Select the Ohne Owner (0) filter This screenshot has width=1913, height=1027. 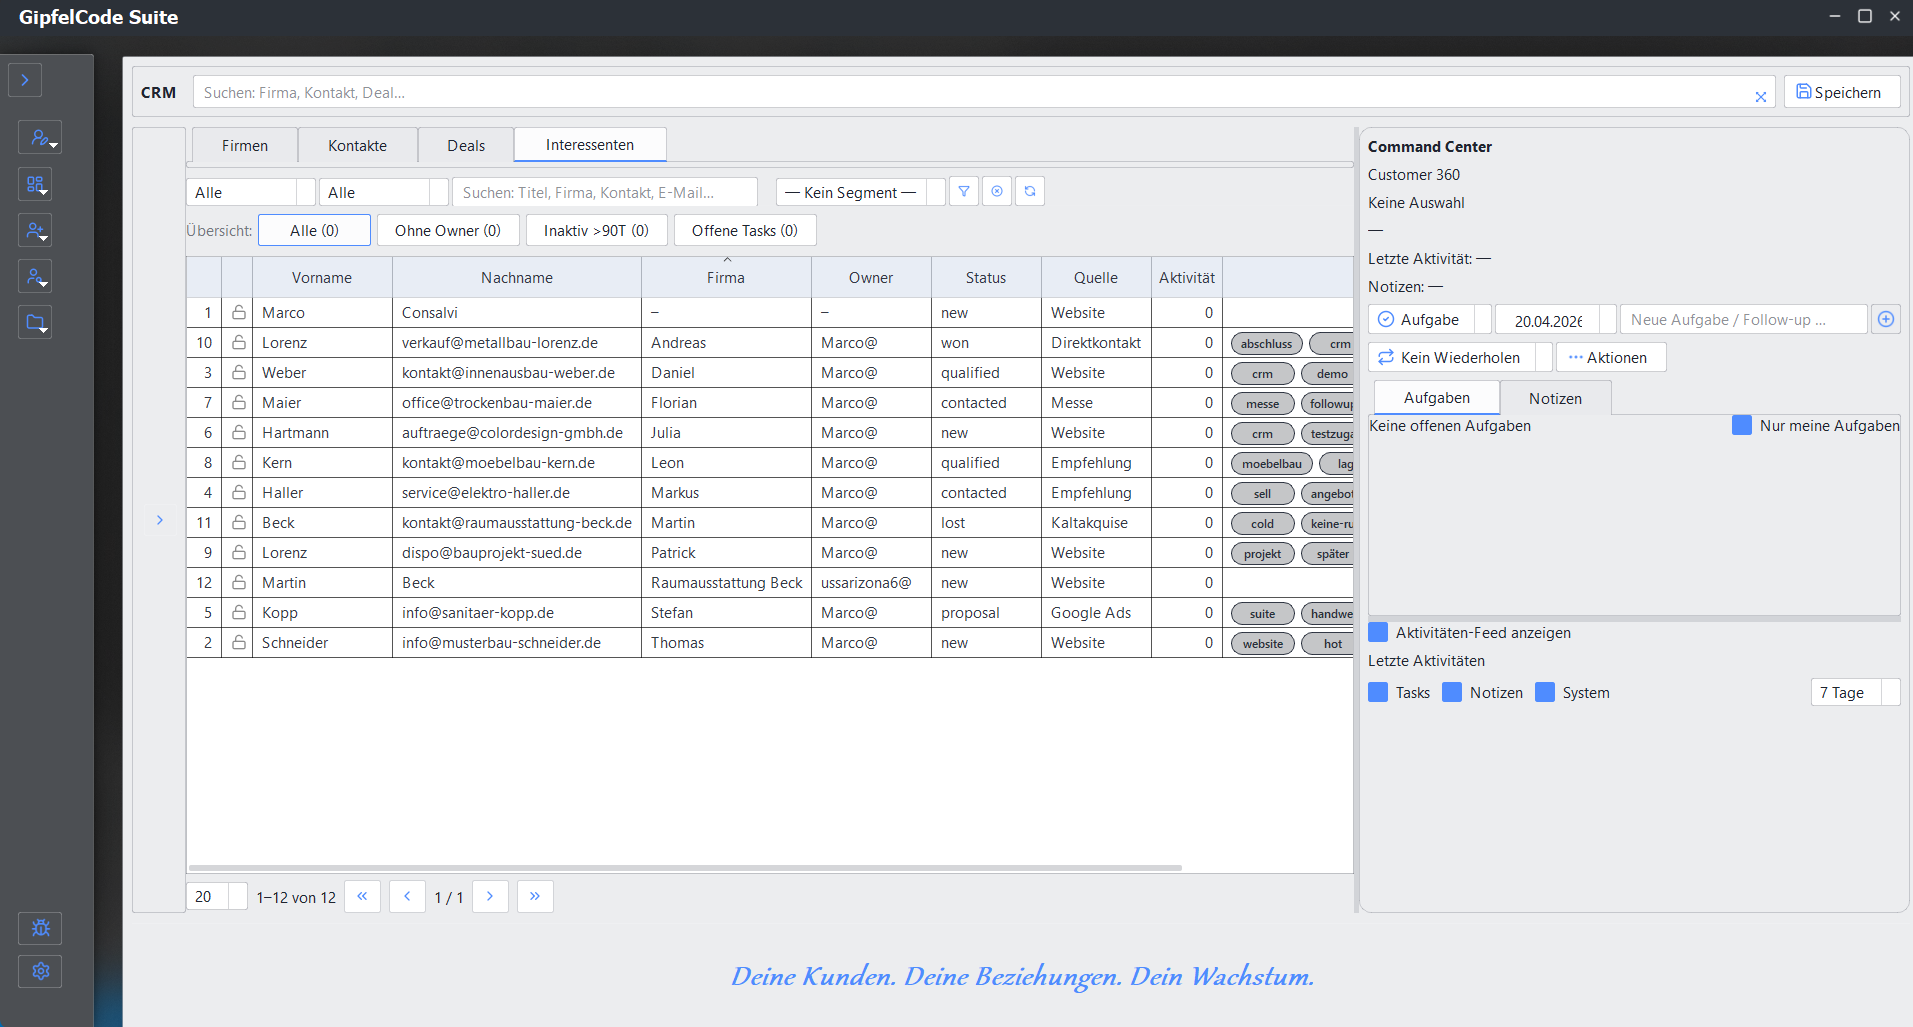448,230
